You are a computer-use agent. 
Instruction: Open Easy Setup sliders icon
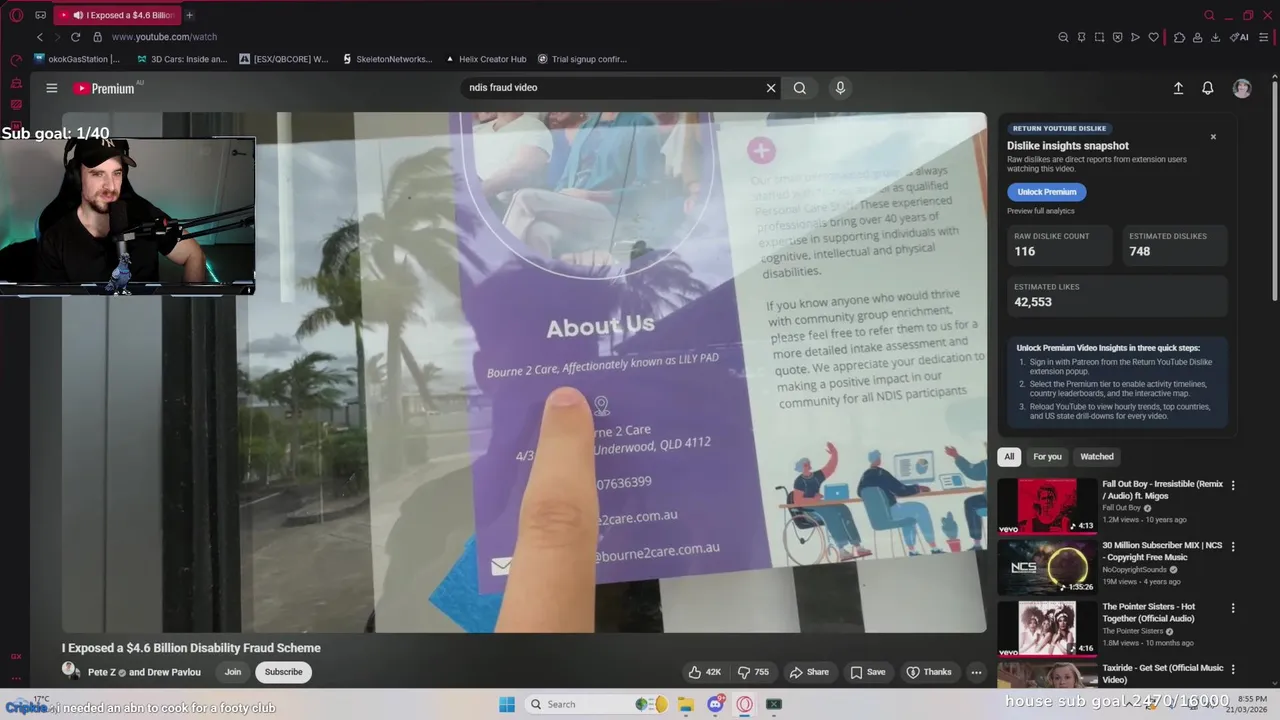1265,37
